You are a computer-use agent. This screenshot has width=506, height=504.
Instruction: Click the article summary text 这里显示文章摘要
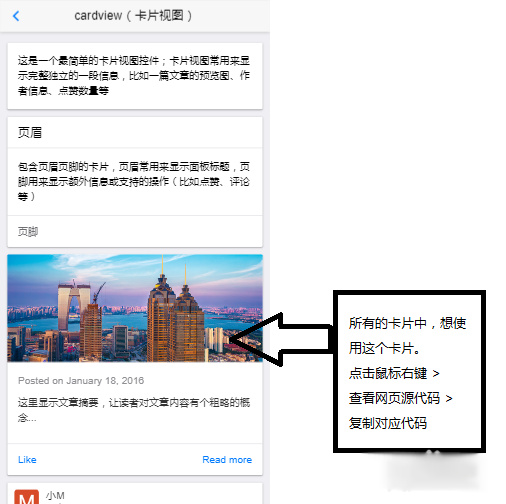[134, 410]
